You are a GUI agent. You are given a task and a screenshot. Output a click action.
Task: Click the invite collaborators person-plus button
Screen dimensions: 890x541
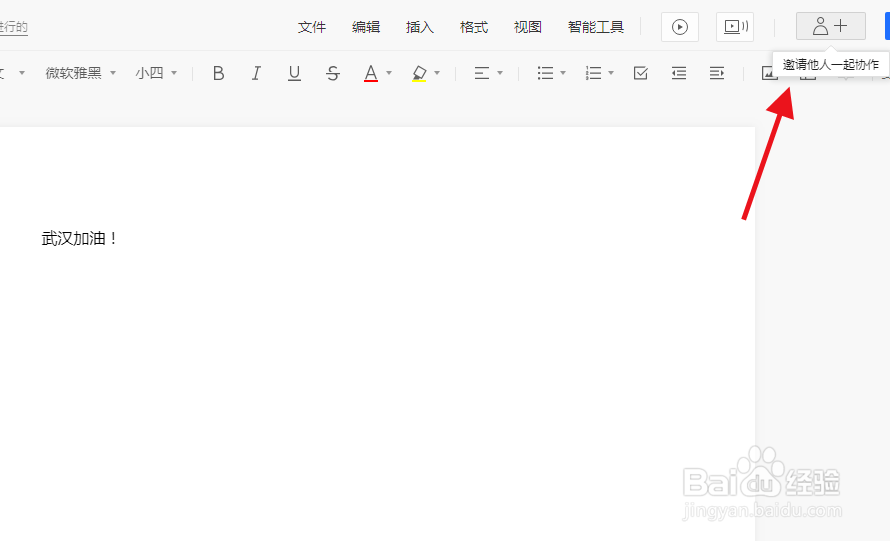[830, 26]
